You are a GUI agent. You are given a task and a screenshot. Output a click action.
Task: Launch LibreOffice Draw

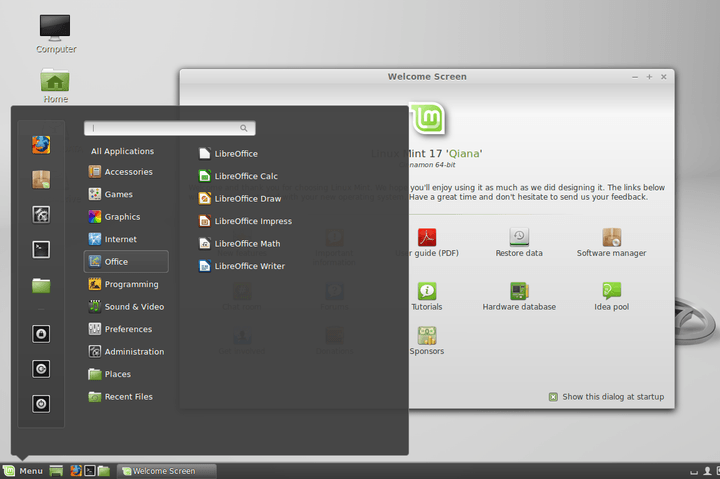tap(240, 198)
